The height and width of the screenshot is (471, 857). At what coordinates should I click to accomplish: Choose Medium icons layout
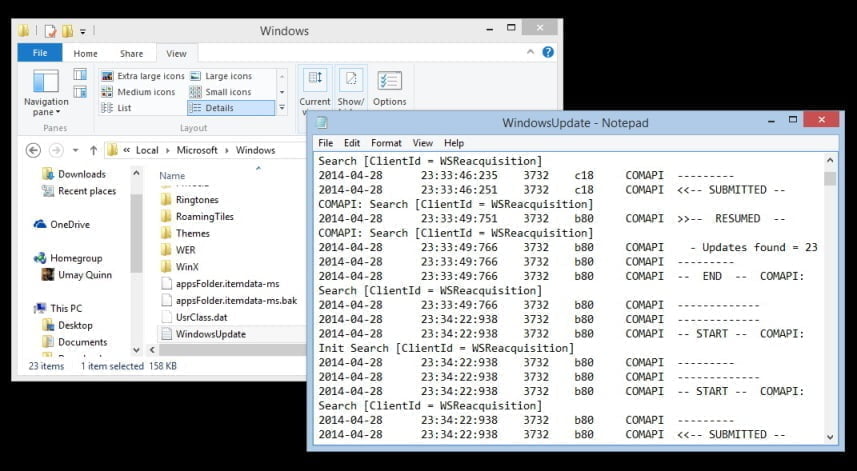138,92
